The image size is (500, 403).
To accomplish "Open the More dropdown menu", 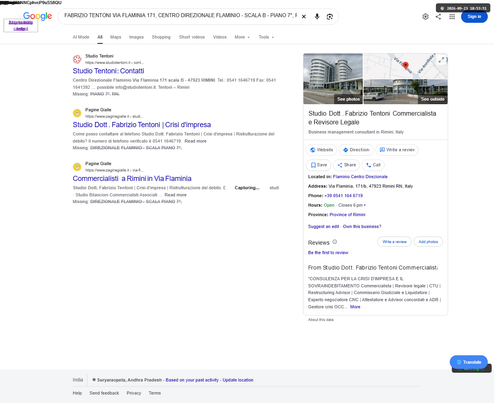I will coord(242,37).
